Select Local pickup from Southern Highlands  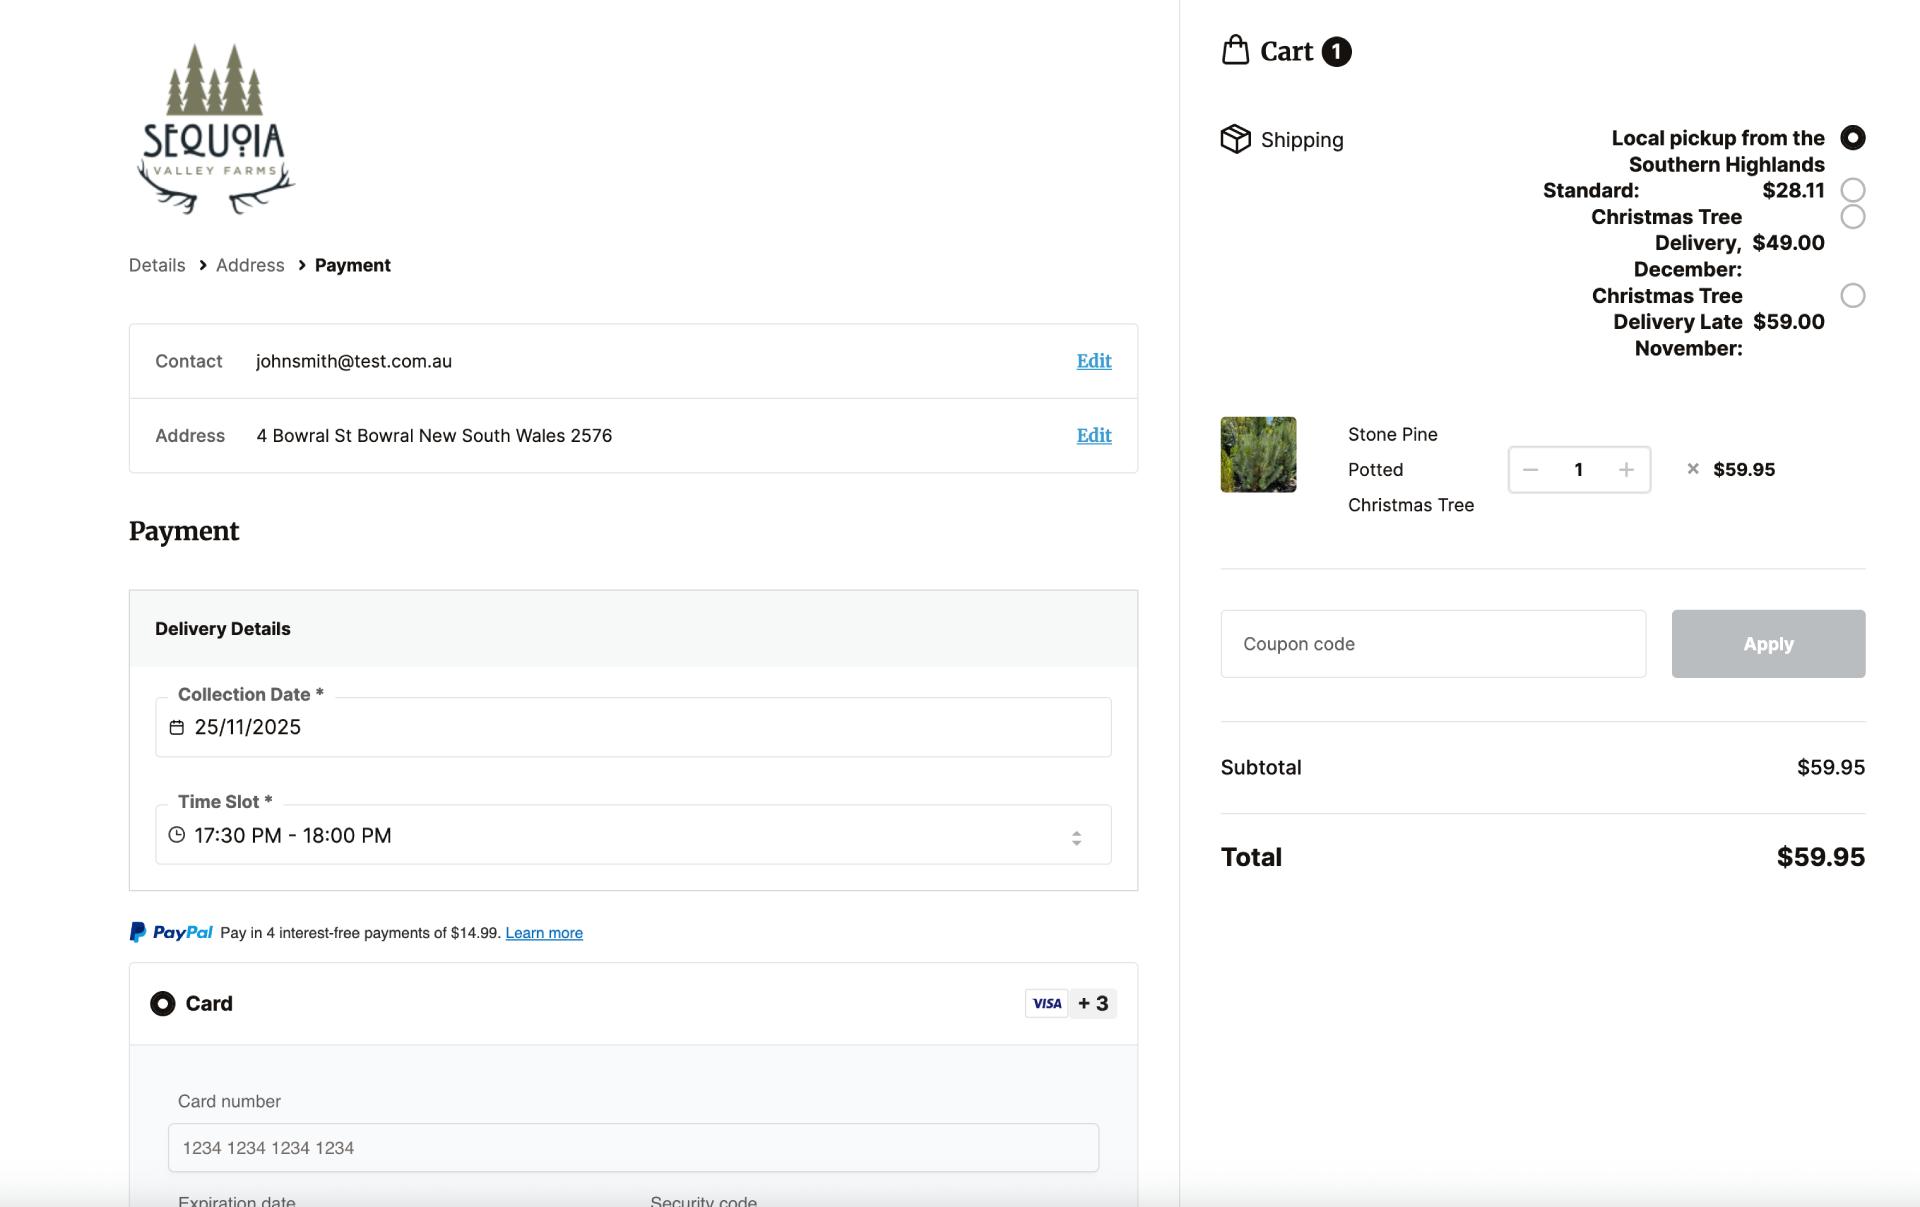pyautogui.click(x=1852, y=138)
